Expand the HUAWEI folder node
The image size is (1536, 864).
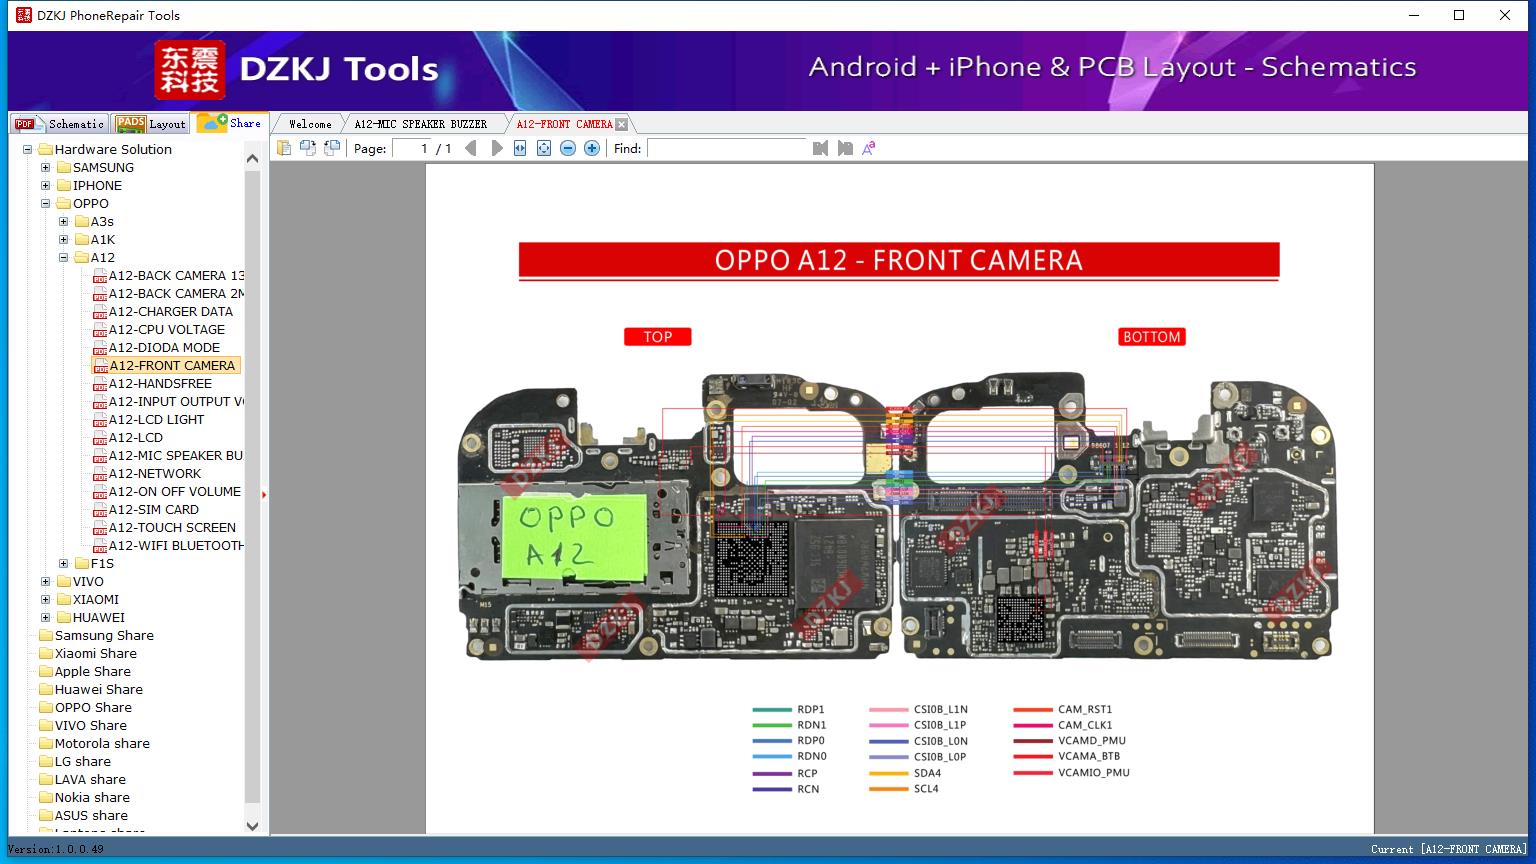[46, 618]
